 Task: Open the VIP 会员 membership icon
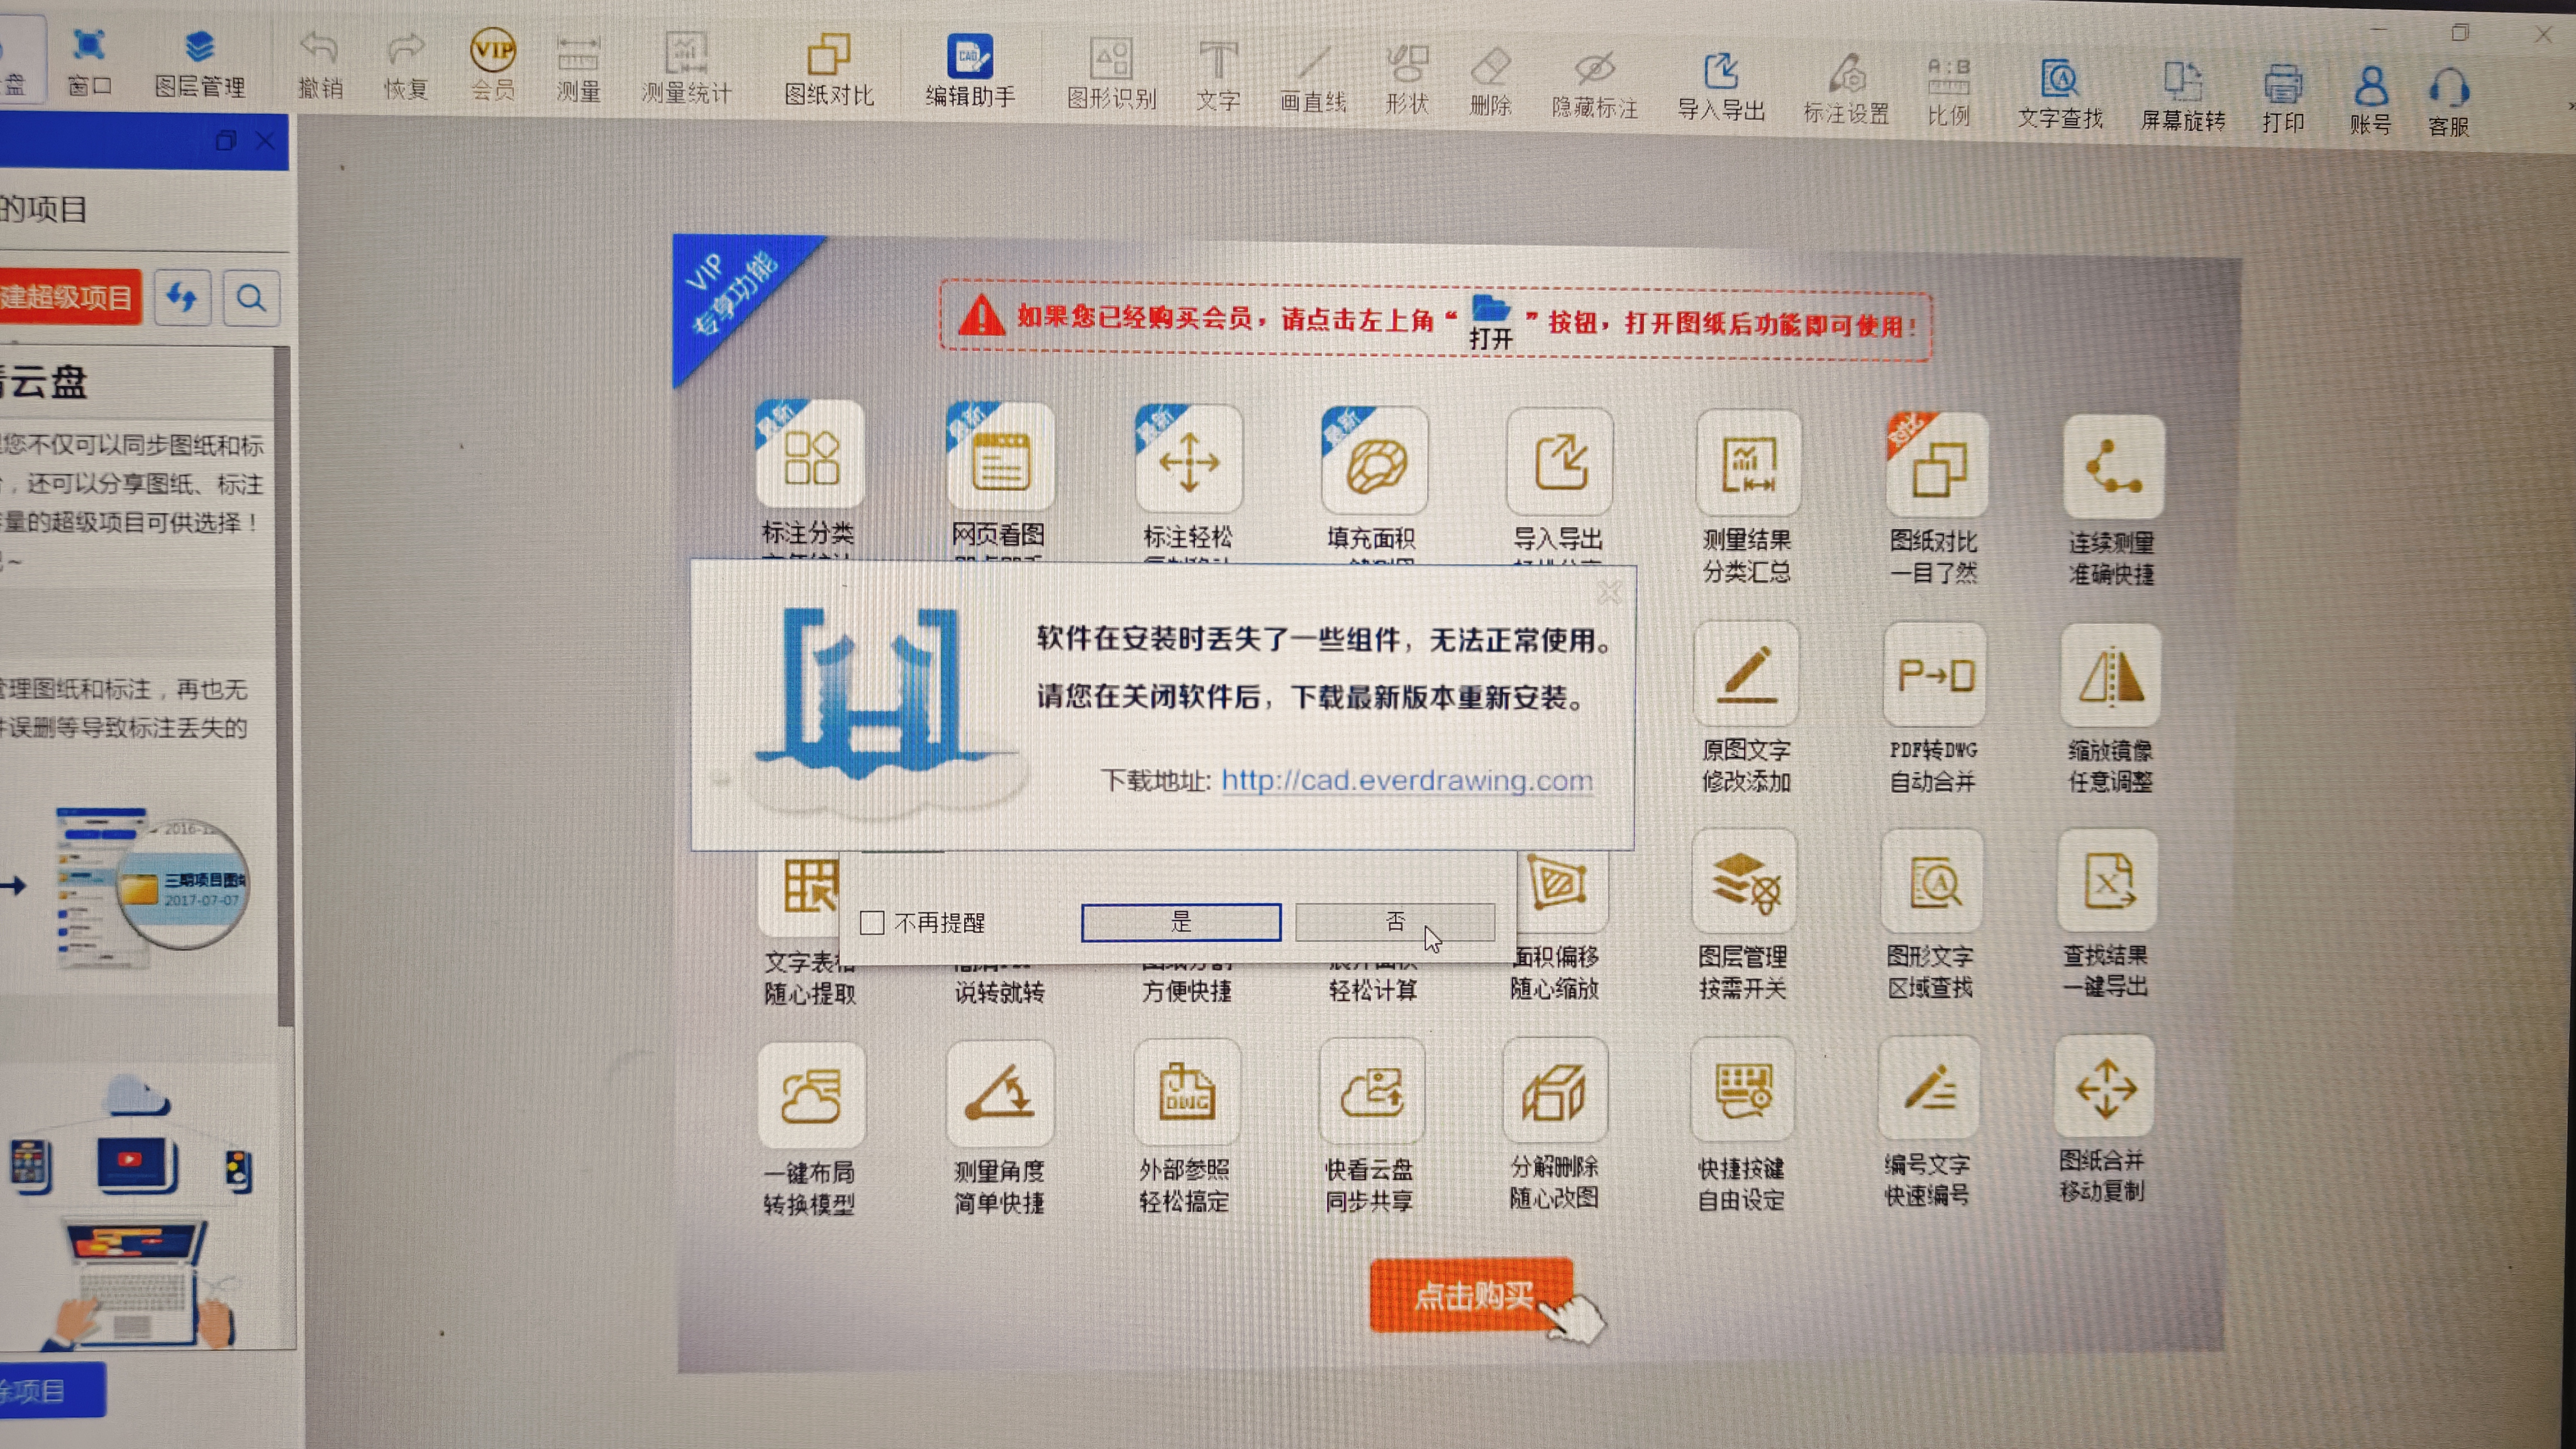pyautogui.click(x=493, y=65)
